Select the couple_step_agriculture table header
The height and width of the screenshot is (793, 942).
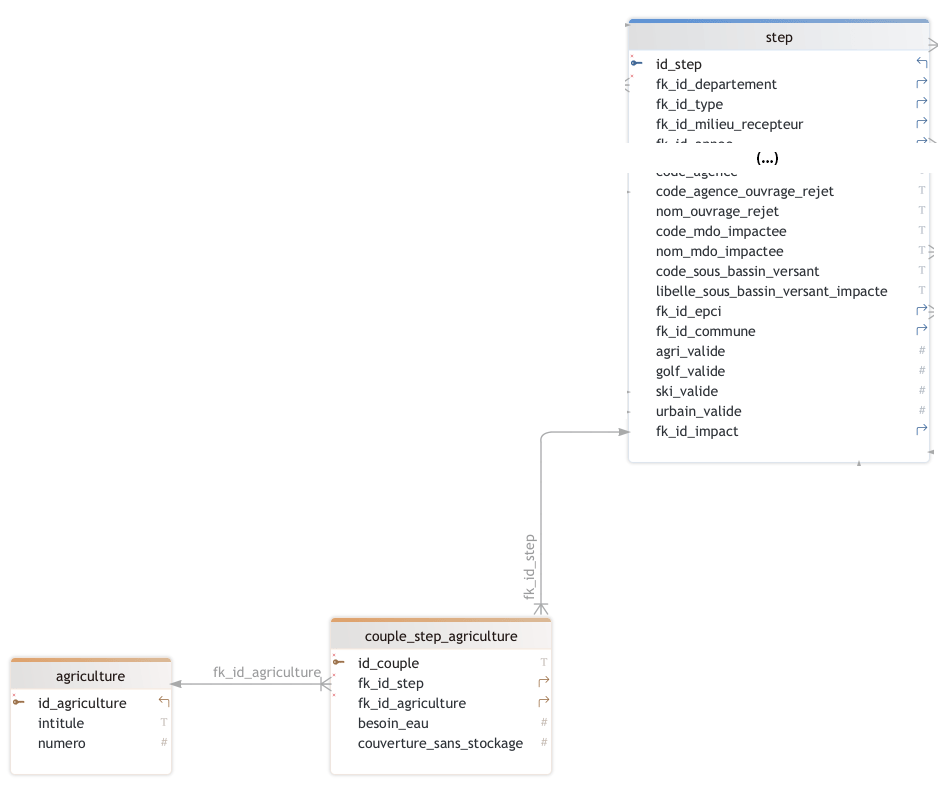pos(441,636)
